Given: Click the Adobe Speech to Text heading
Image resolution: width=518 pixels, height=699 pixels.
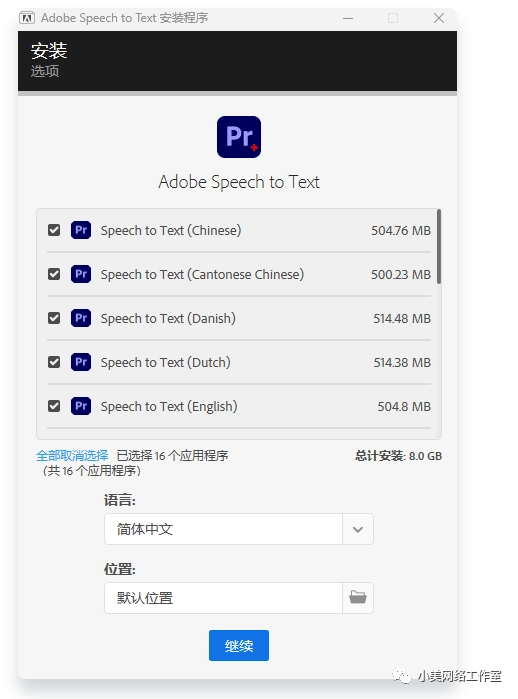Looking at the screenshot, I should [x=239, y=182].
